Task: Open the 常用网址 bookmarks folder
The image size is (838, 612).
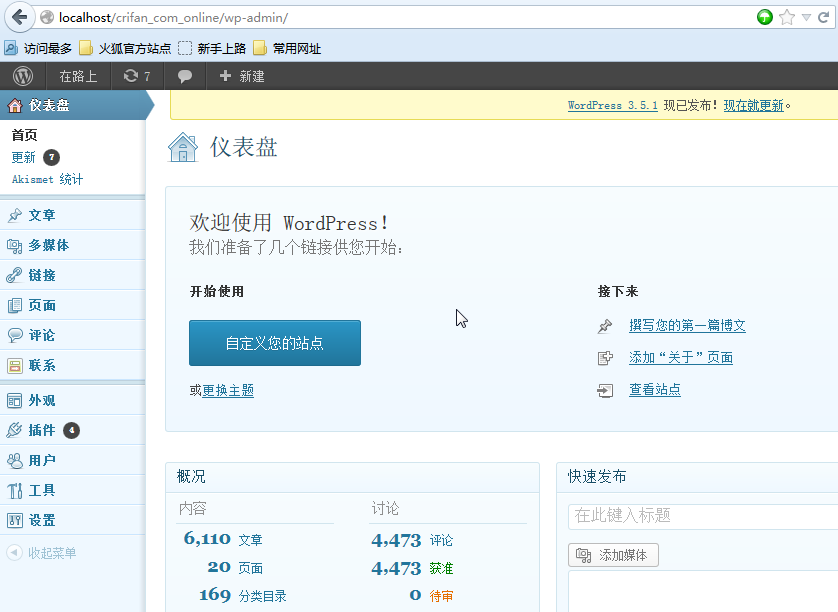Action: [287, 49]
